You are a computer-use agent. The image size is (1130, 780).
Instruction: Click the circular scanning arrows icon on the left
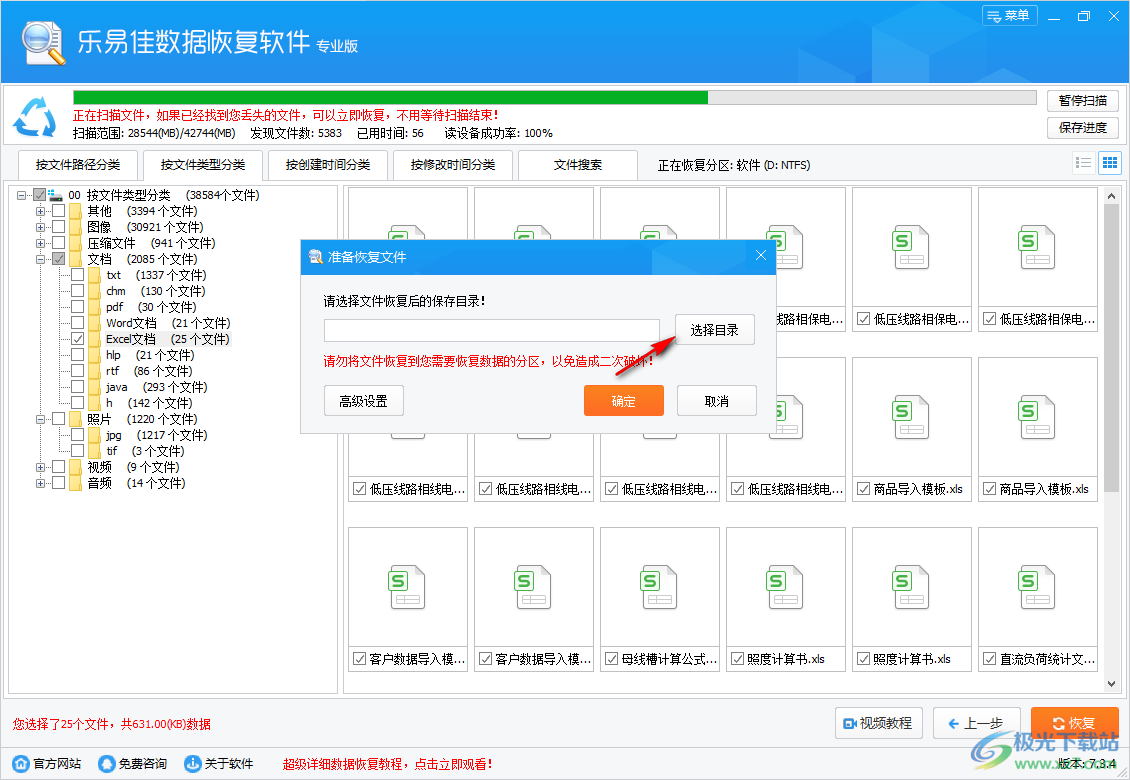[x=35, y=116]
